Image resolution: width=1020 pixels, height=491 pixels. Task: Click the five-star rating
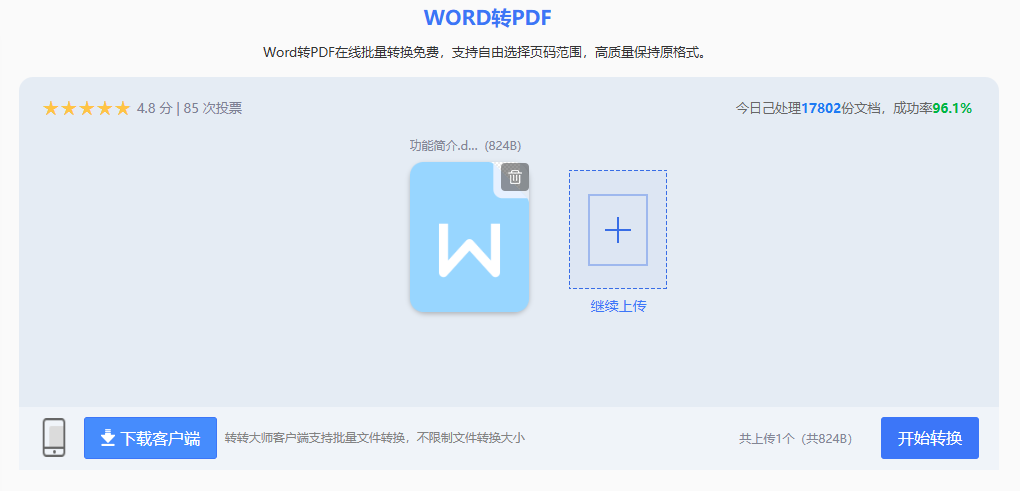[87, 109]
